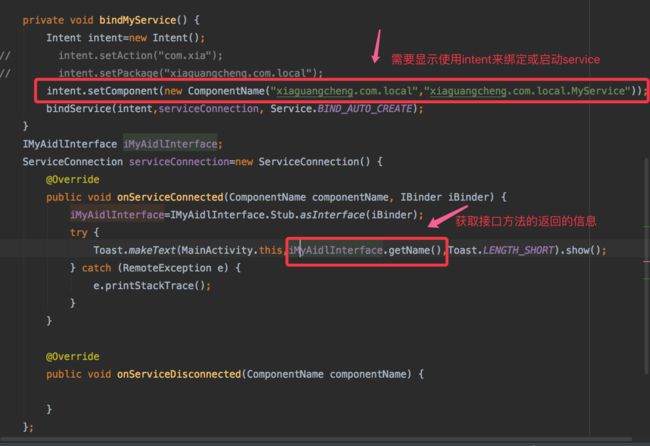This screenshot has height=446, width=650.
Task: Click the e.printStackTrace() statement
Action: (152, 286)
